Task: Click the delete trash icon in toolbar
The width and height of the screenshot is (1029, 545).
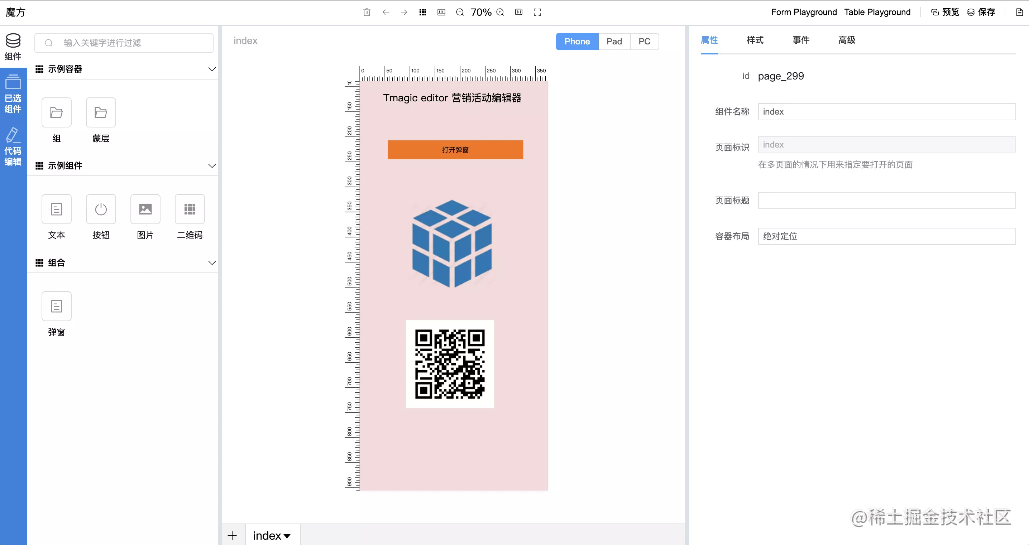Action: click(x=367, y=12)
